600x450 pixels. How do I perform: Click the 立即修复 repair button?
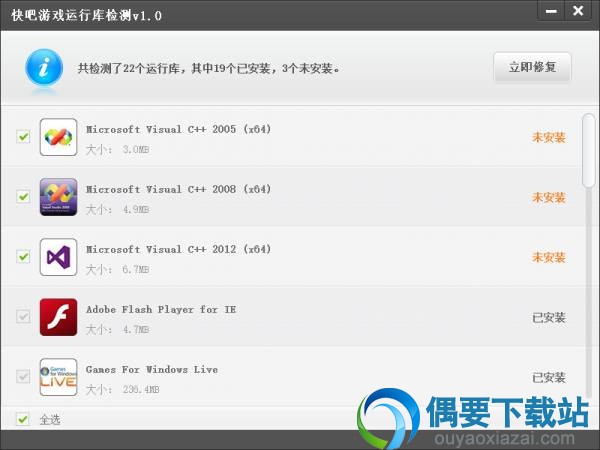[532, 68]
